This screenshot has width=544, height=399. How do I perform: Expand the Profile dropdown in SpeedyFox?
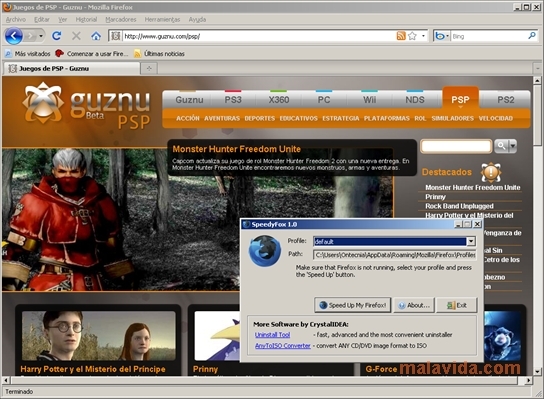(x=471, y=241)
